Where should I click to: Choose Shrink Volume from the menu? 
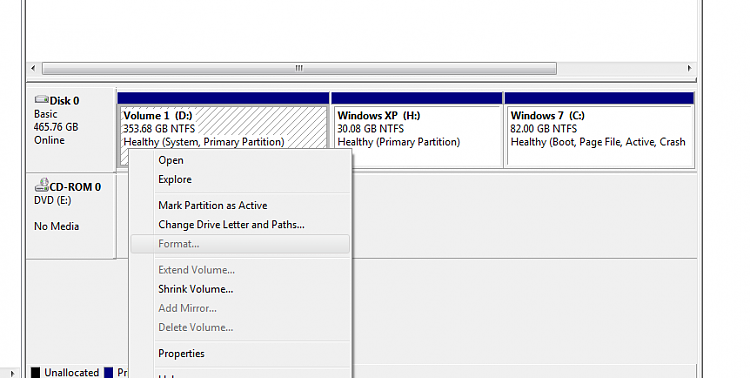[x=196, y=289]
